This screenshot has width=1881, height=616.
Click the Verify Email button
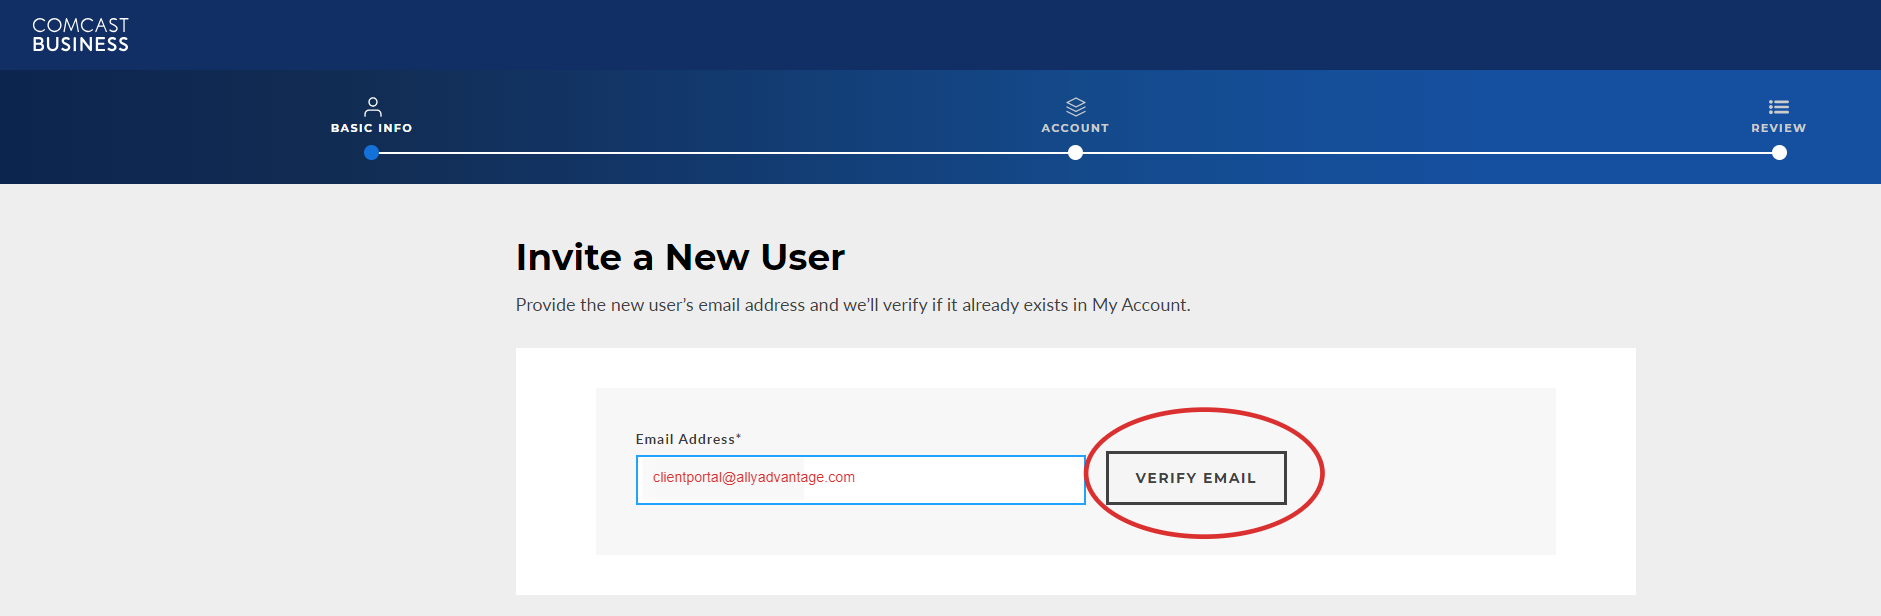[1196, 478]
